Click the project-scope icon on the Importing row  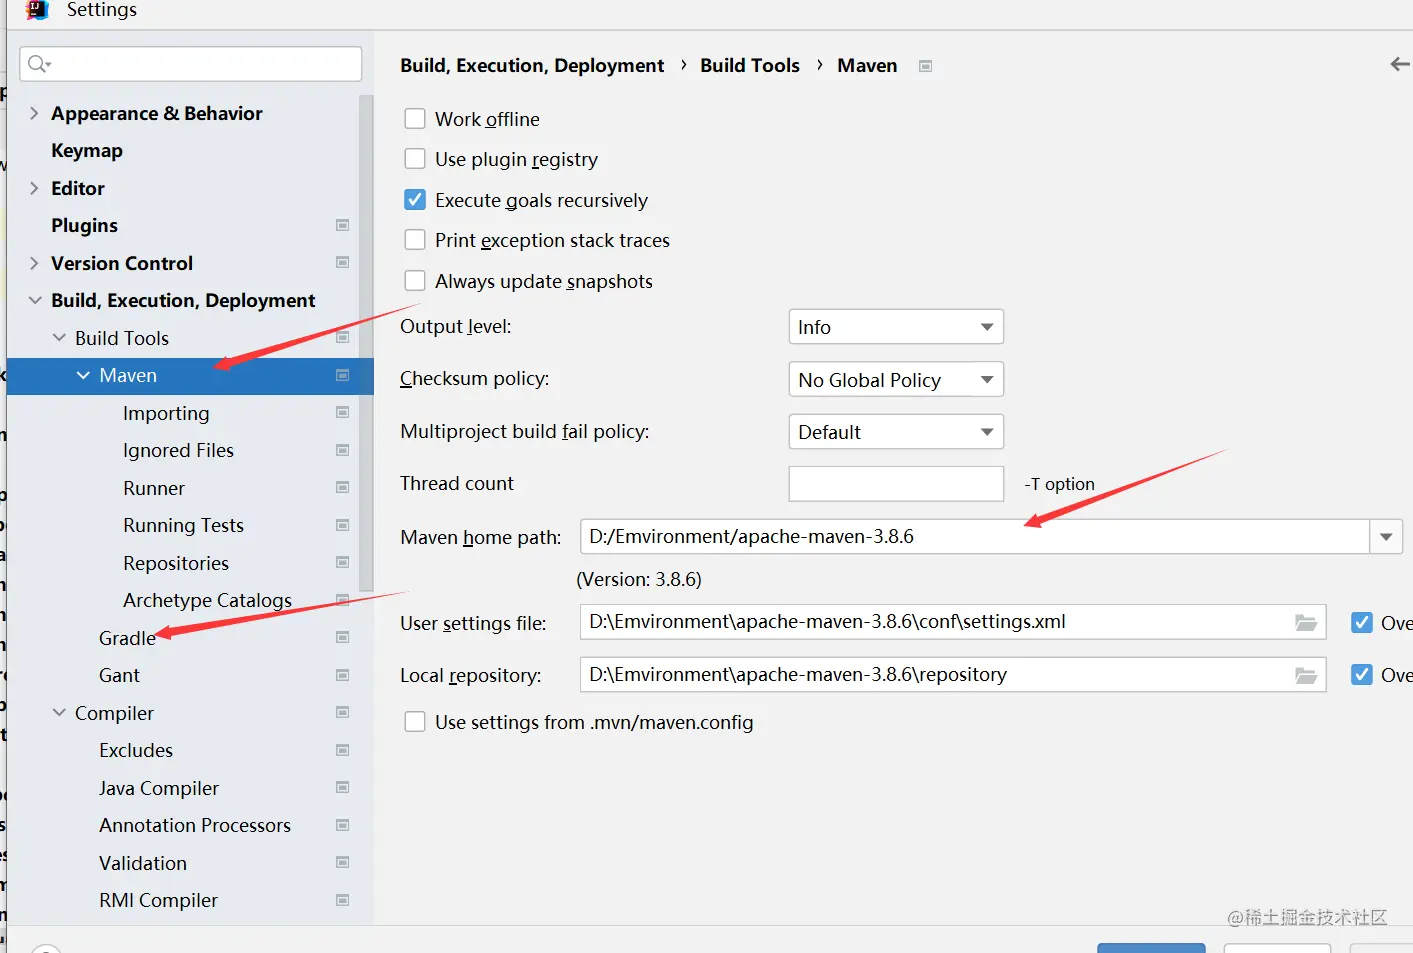point(343,413)
